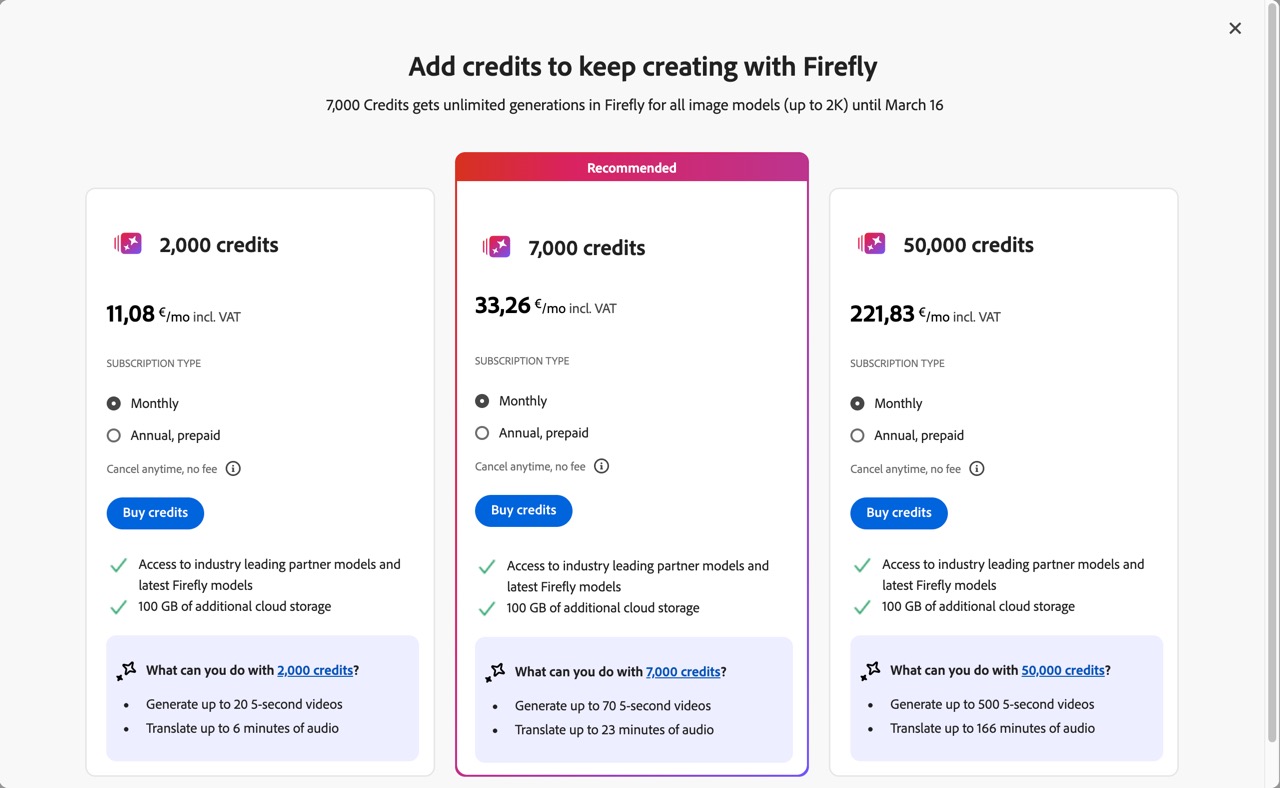Image resolution: width=1280 pixels, height=788 pixels.
Task: Click the 7,000 credits plan icon
Action: pyautogui.click(x=497, y=247)
